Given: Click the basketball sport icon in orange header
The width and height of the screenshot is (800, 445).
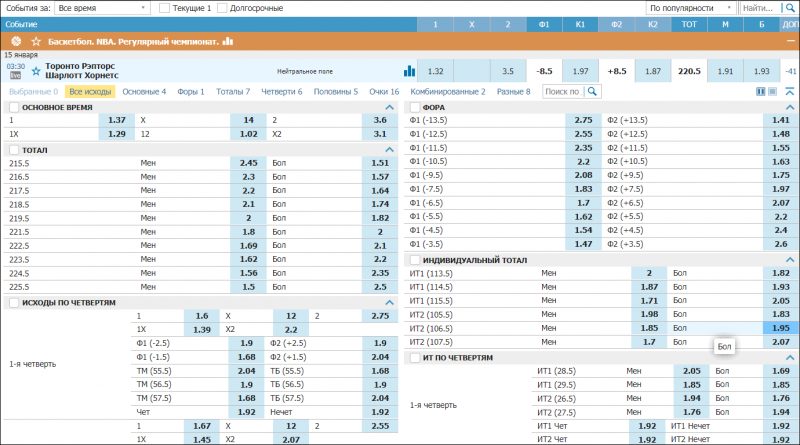Looking at the screenshot, I should [16, 41].
